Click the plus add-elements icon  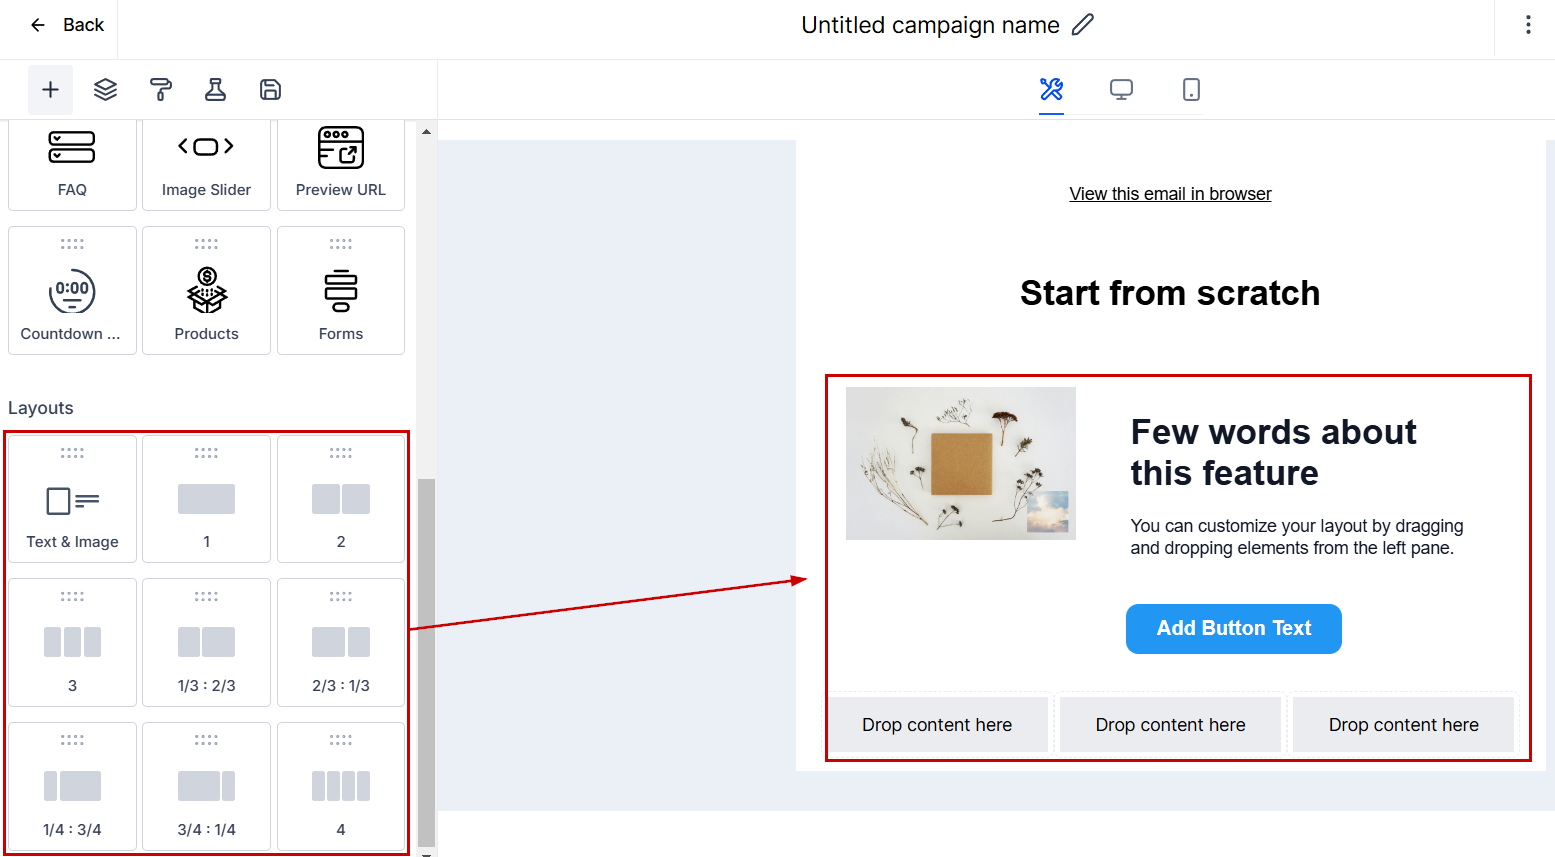50,90
